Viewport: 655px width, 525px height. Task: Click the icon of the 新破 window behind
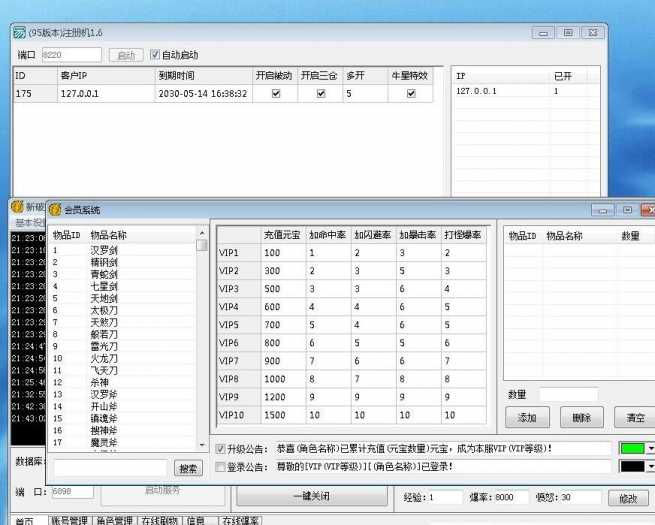(17, 206)
